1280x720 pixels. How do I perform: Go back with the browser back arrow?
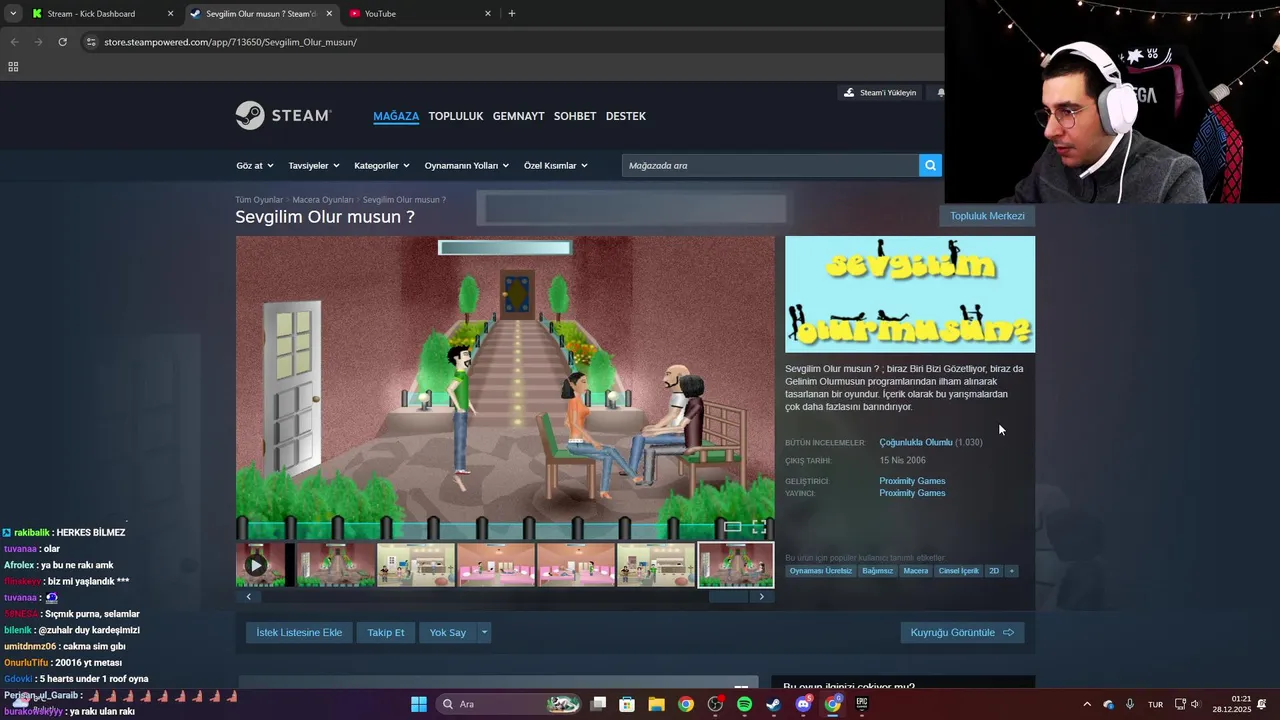[14, 42]
